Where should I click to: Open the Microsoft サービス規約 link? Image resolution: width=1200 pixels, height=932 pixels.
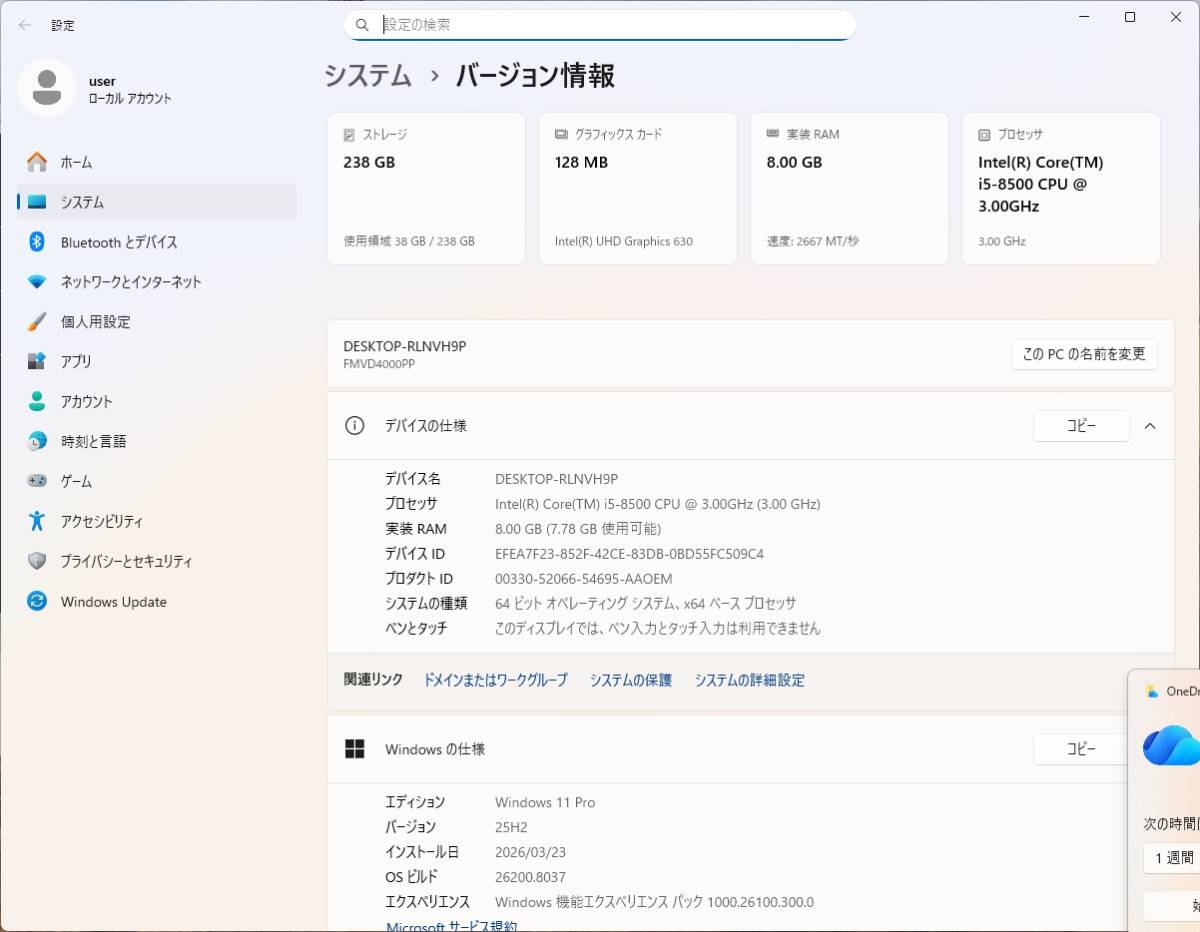pyautogui.click(x=452, y=926)
